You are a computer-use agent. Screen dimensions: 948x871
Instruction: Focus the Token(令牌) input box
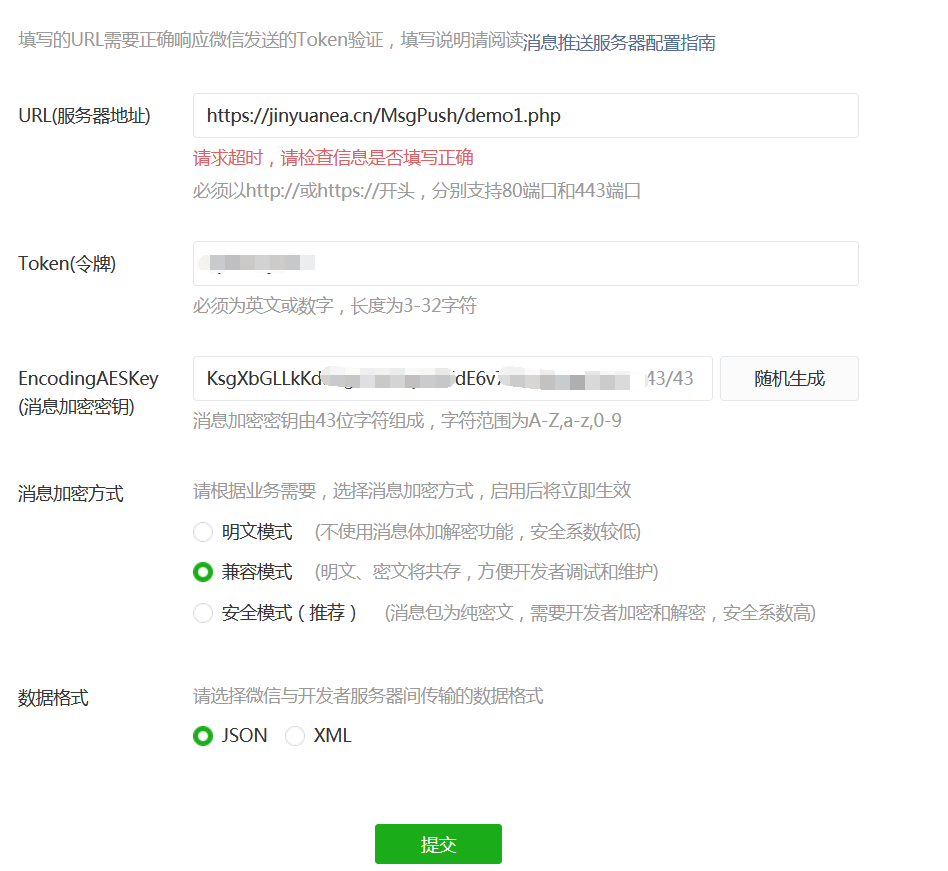click(525, 263)
